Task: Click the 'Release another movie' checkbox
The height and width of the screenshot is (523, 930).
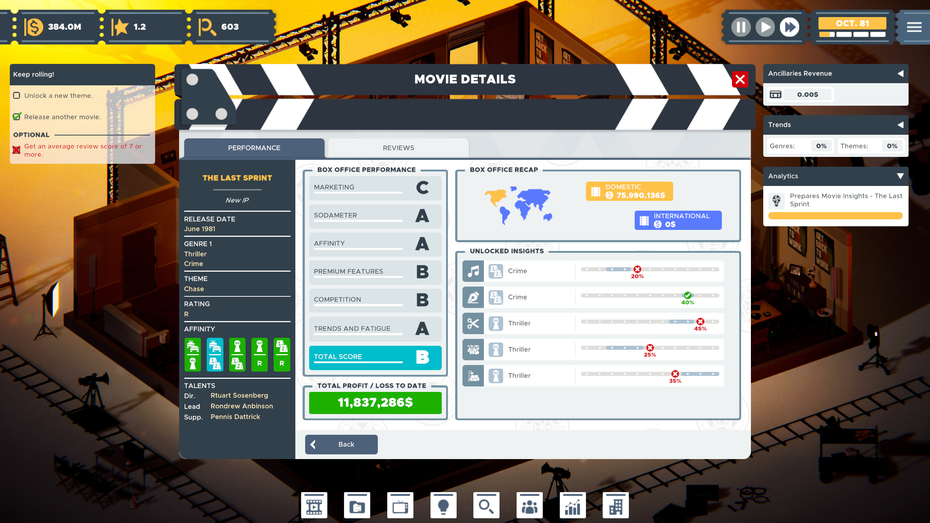Action: tap(17, 117)
